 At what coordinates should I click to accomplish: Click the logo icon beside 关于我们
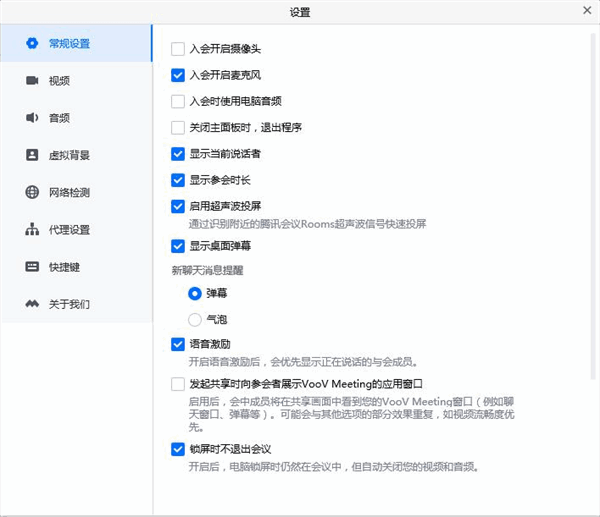click(32, 303)
